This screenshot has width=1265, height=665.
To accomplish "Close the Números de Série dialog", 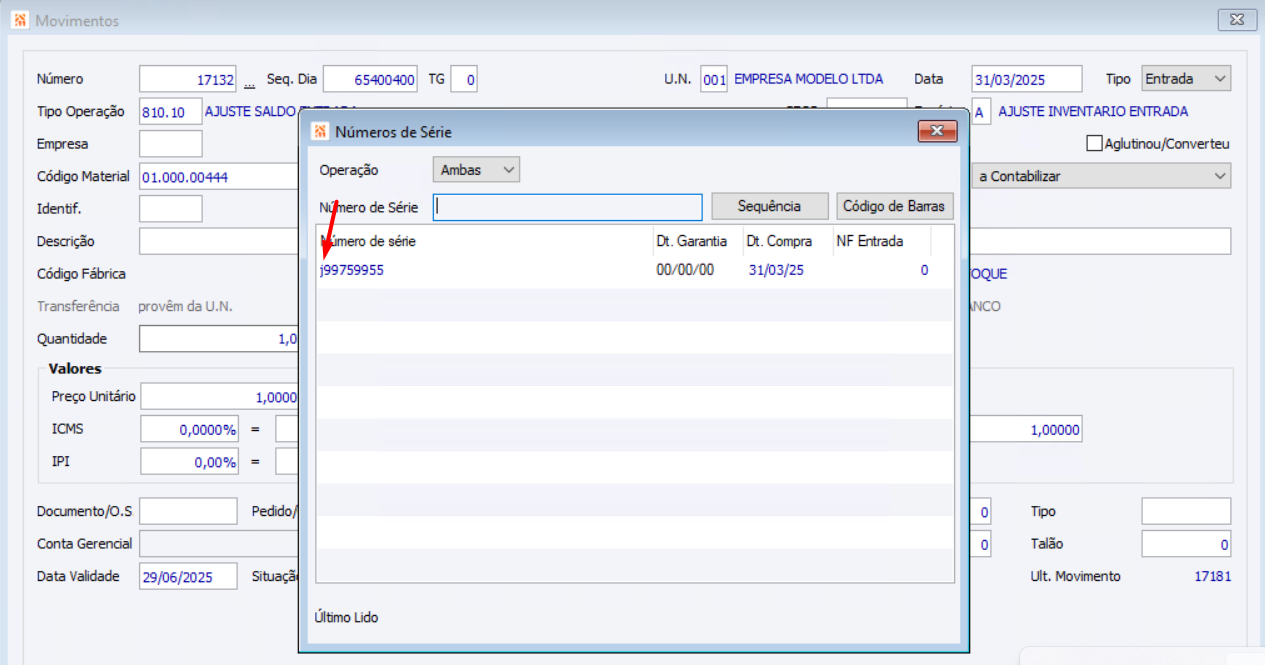I will [937, 131].
